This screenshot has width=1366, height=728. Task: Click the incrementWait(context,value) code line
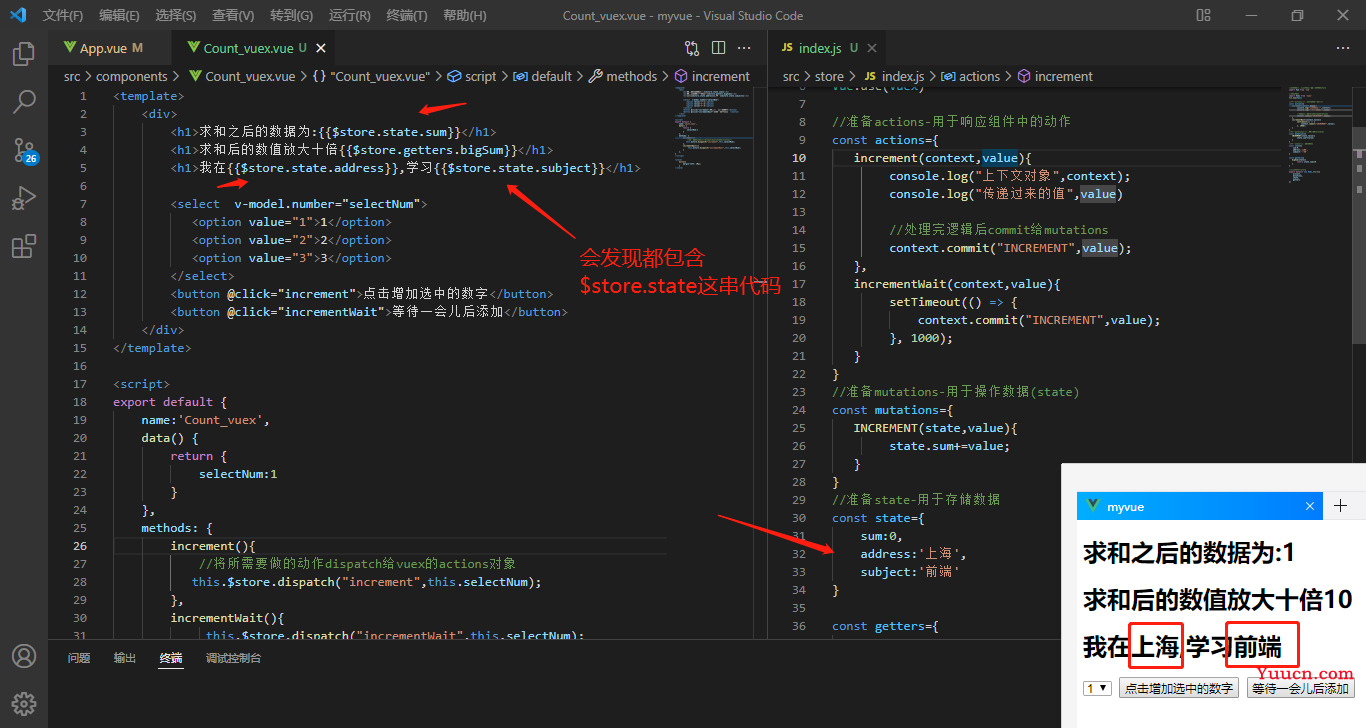tap(957, 284)
